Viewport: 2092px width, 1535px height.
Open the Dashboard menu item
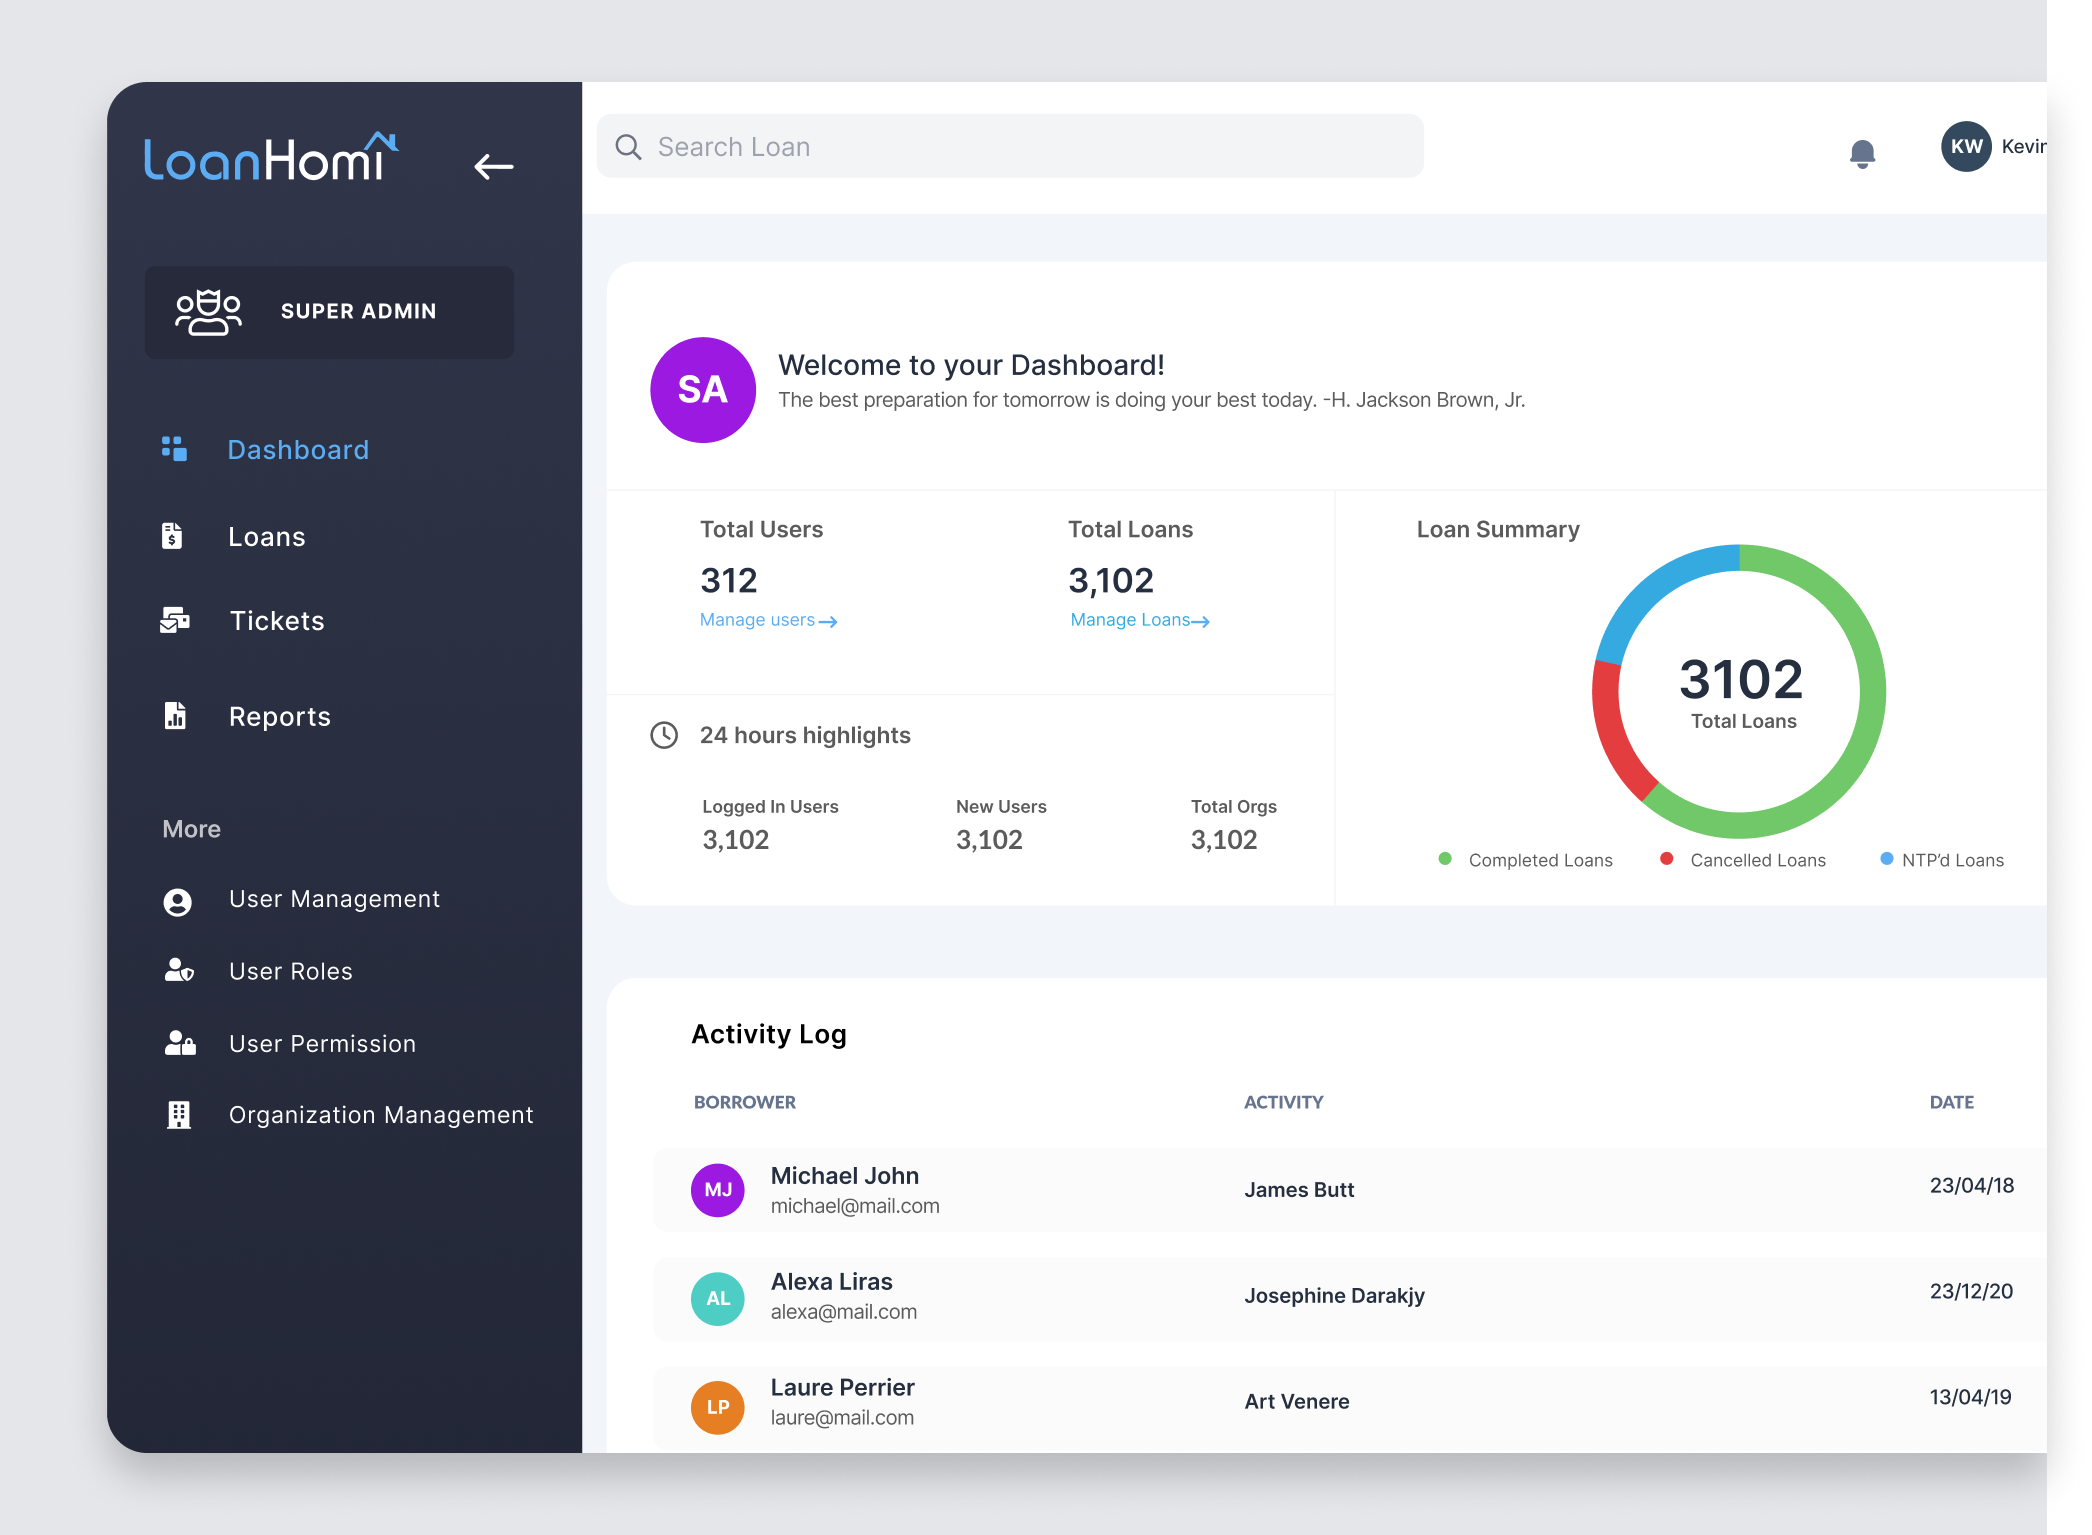[298, 450]
